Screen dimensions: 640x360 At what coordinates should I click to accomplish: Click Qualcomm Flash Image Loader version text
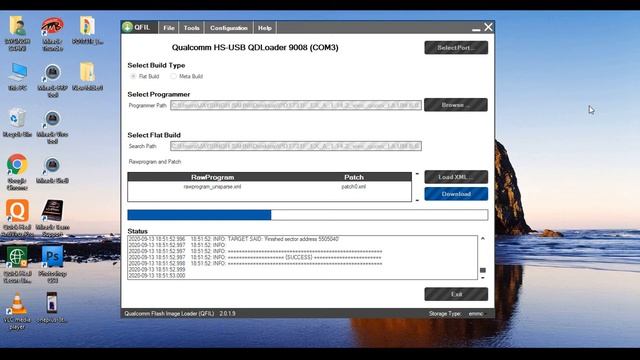click(x=180, y=313)
